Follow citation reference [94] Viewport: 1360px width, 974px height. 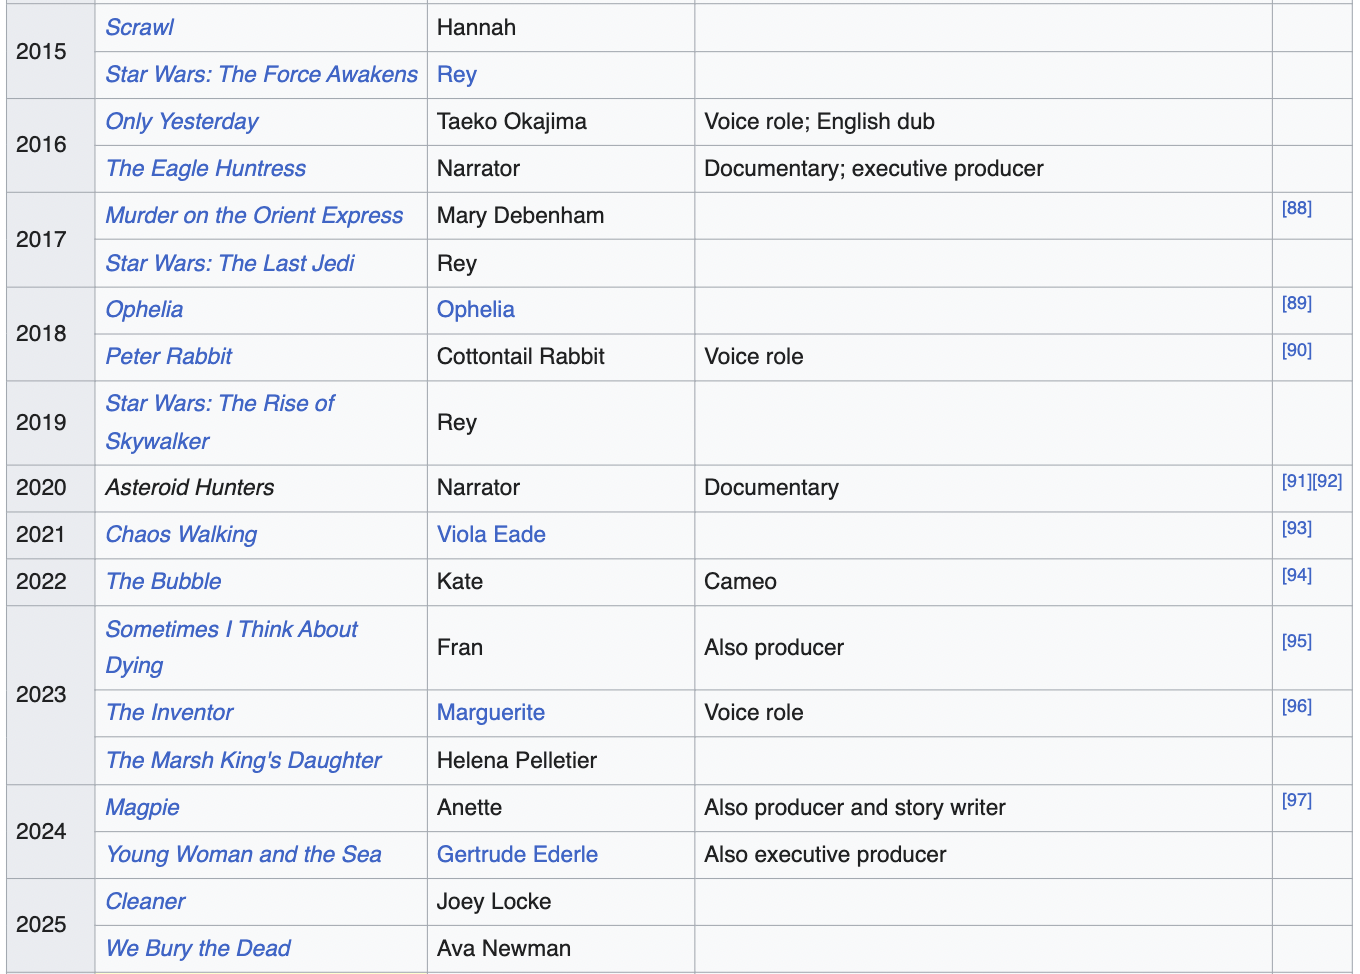point(1297,575)
